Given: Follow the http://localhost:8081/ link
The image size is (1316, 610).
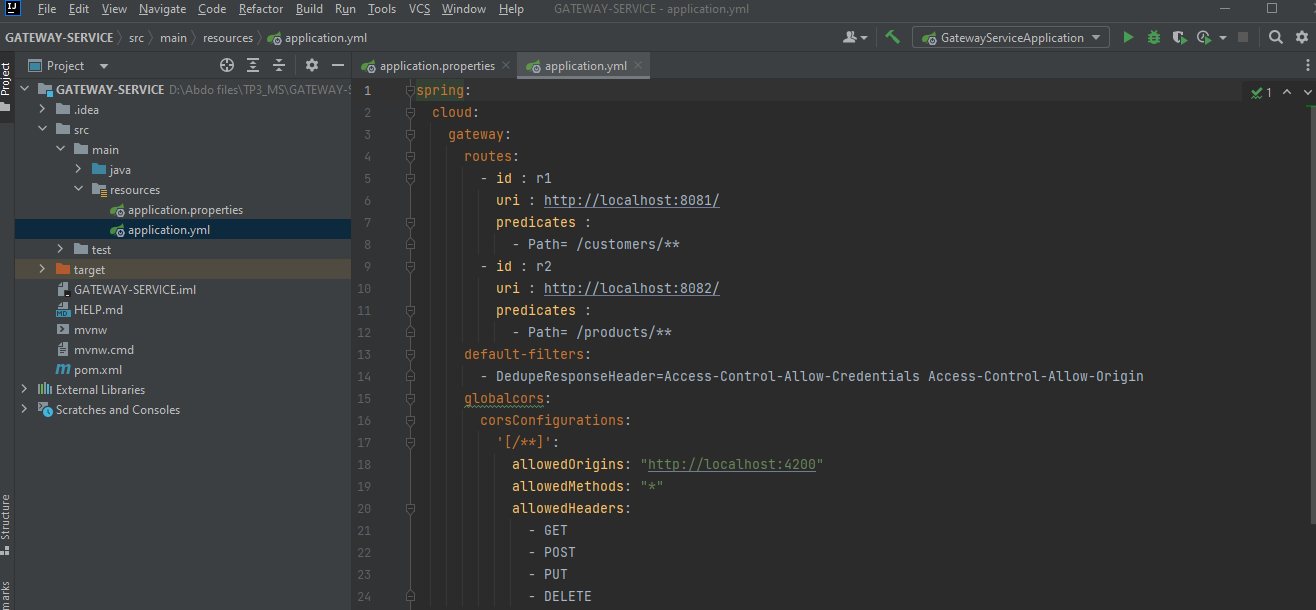Looking at the screenshot, I should tap(630, 199).
